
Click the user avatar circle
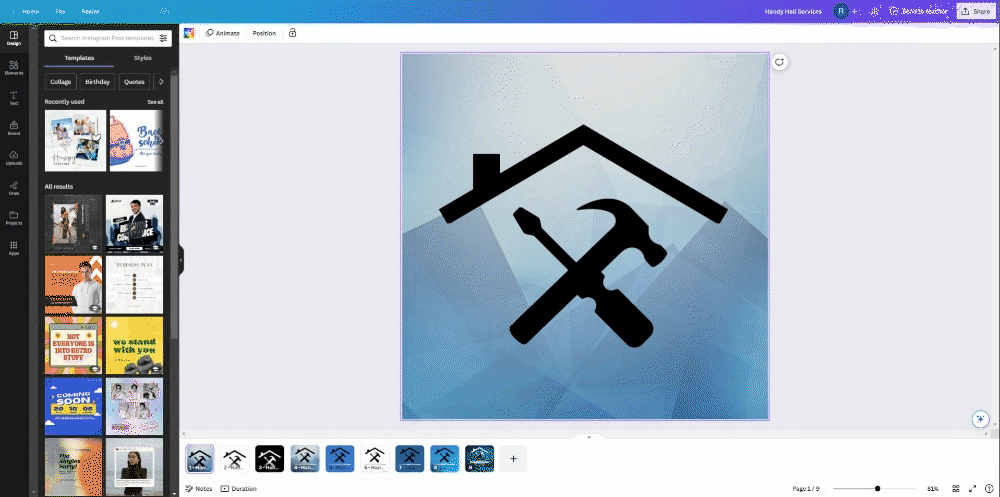pos(841,11)
